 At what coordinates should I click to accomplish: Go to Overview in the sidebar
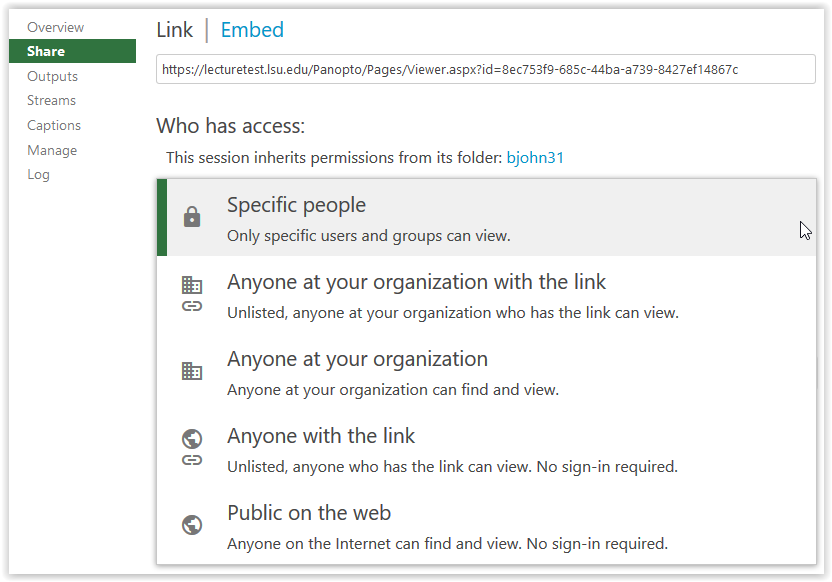(56, 27)
